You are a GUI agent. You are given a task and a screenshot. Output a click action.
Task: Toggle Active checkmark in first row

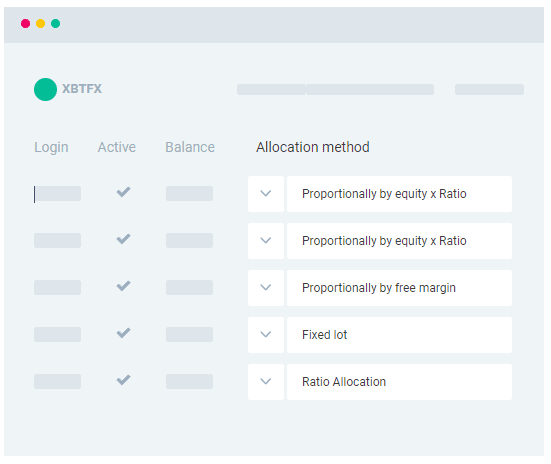click(x=123, y=192)
